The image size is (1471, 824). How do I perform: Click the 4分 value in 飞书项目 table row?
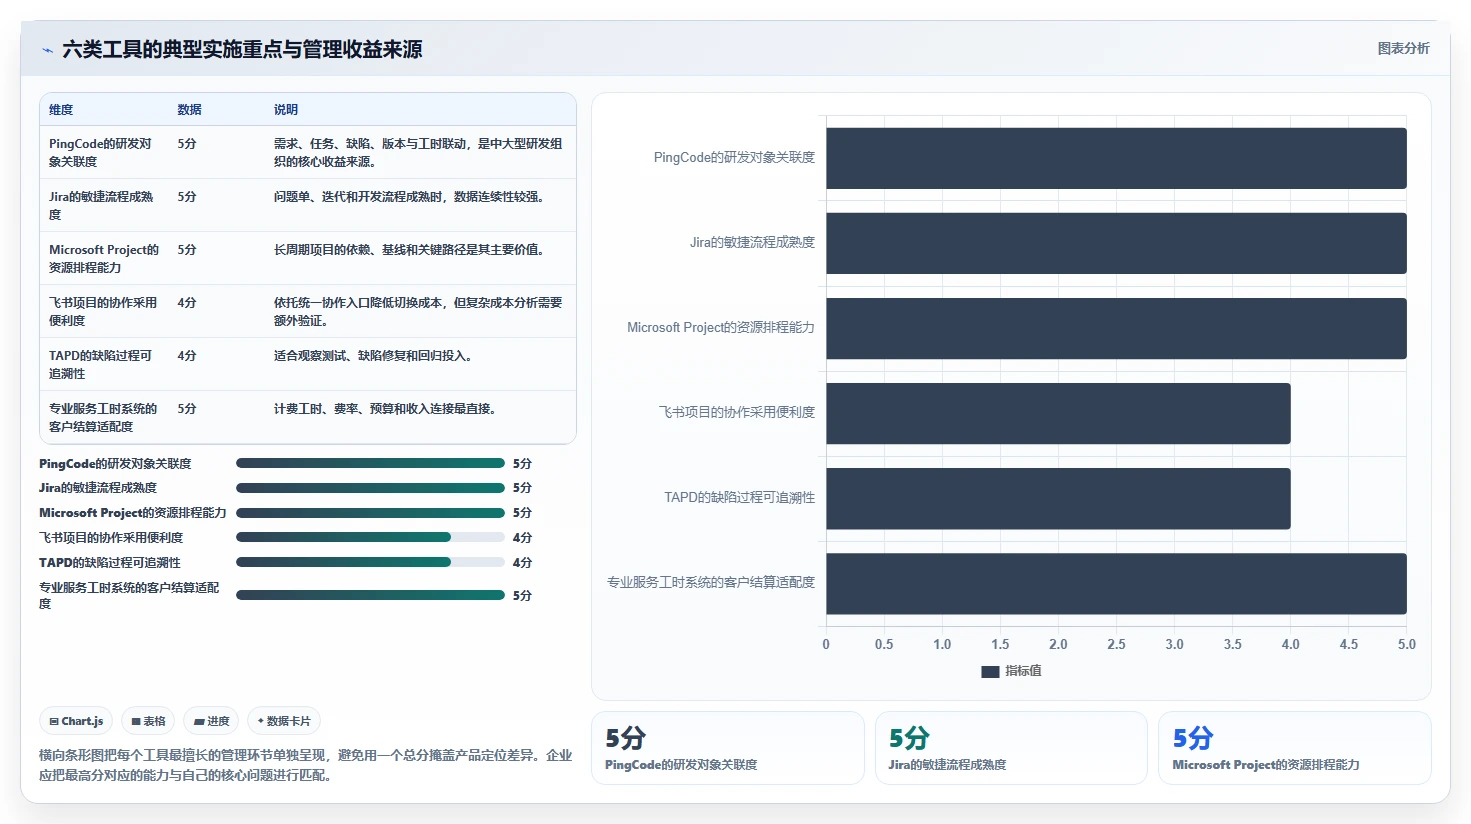click(x=187, y=302)
